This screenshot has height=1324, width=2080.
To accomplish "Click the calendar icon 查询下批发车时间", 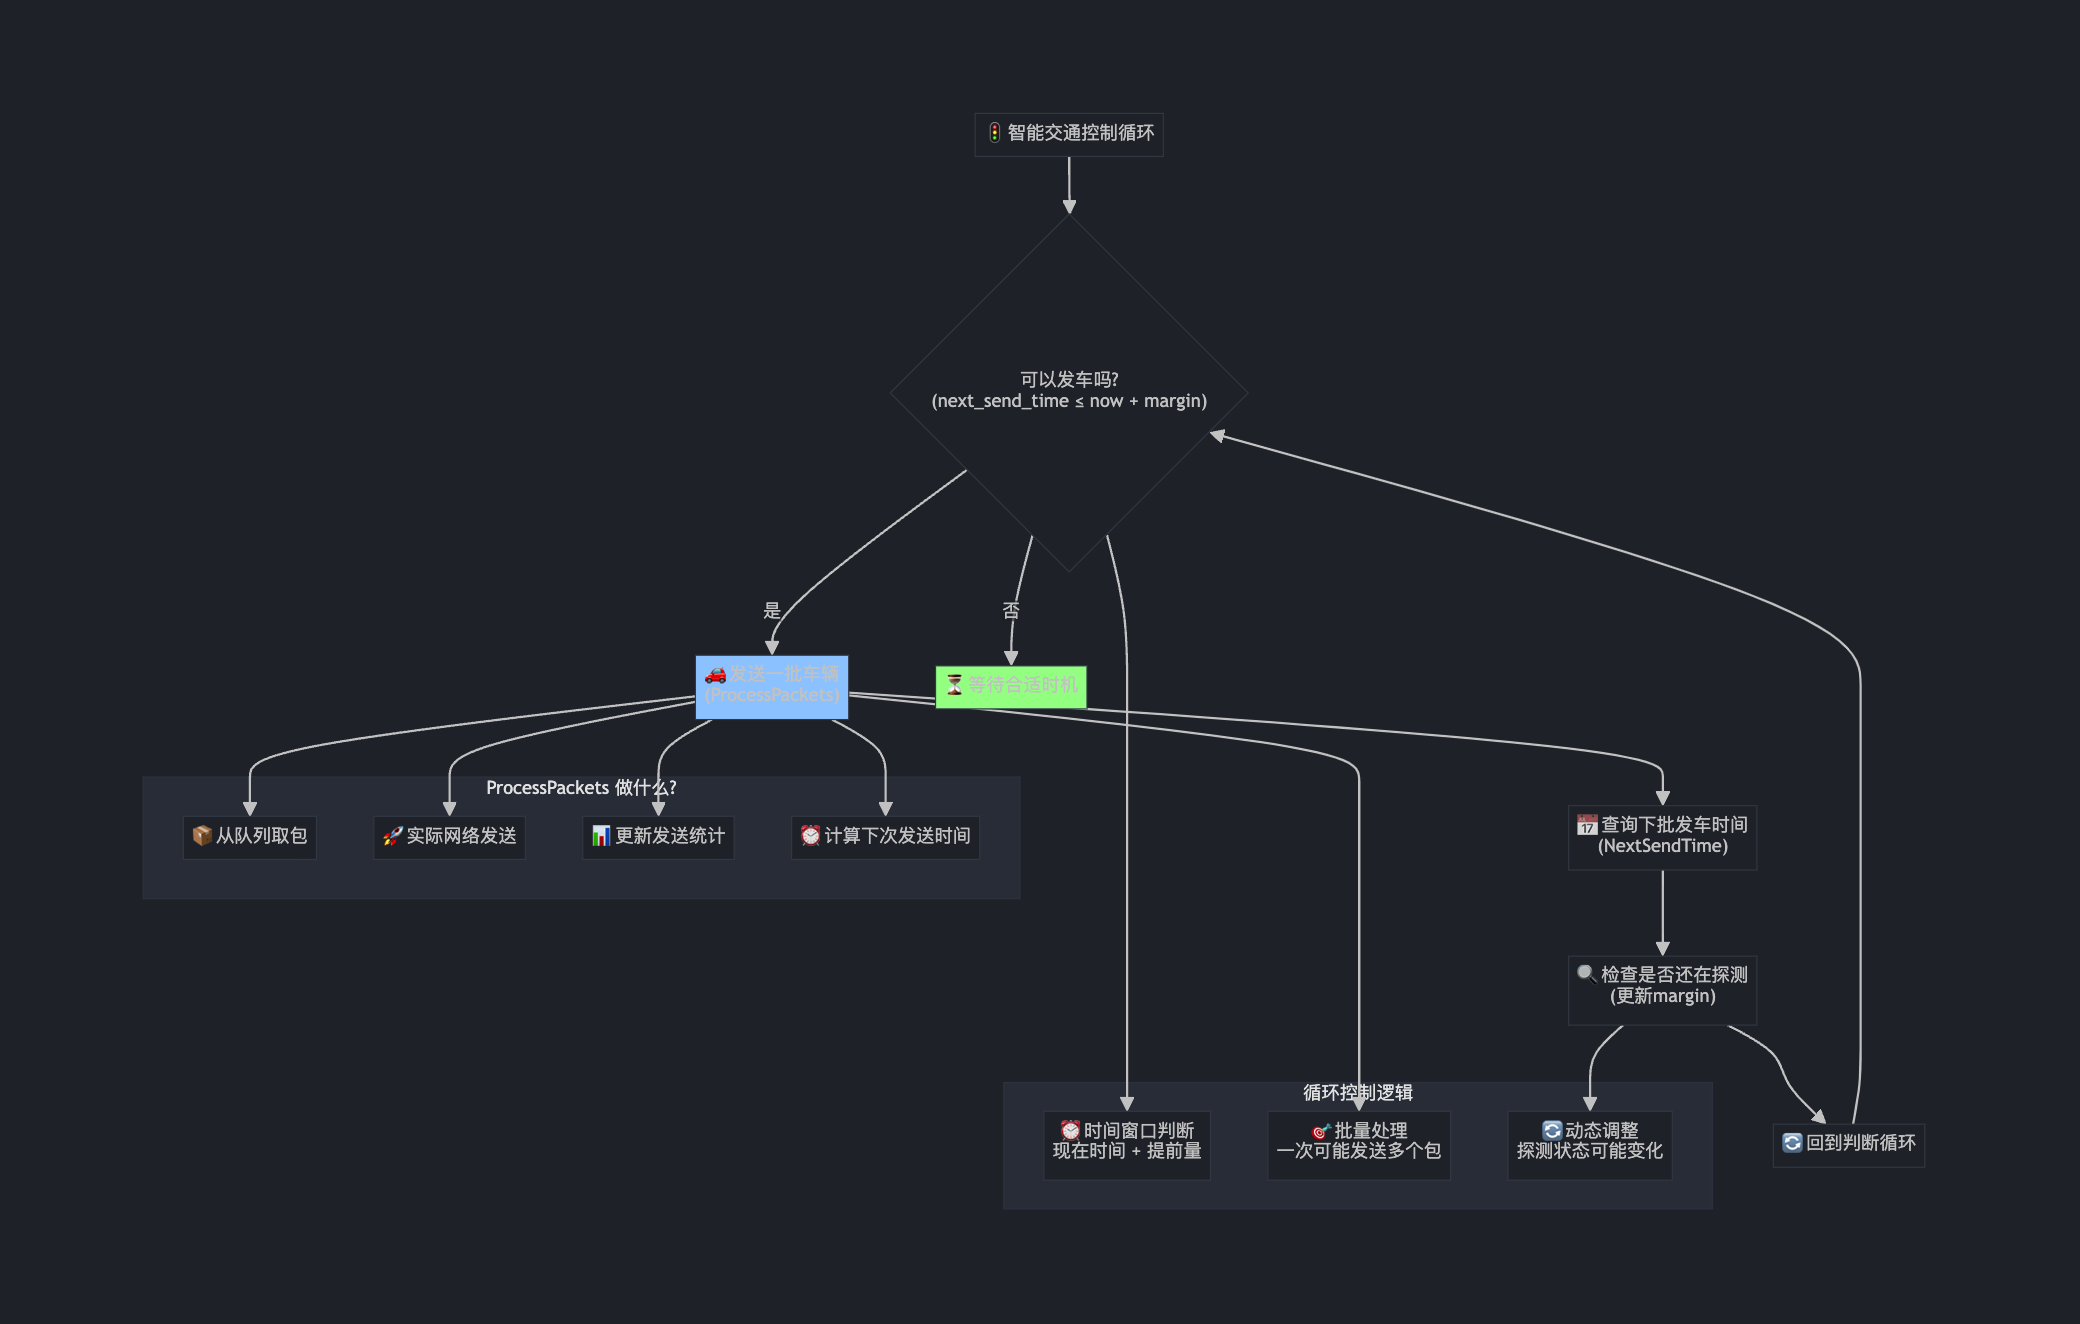I will click(1587, 825).
